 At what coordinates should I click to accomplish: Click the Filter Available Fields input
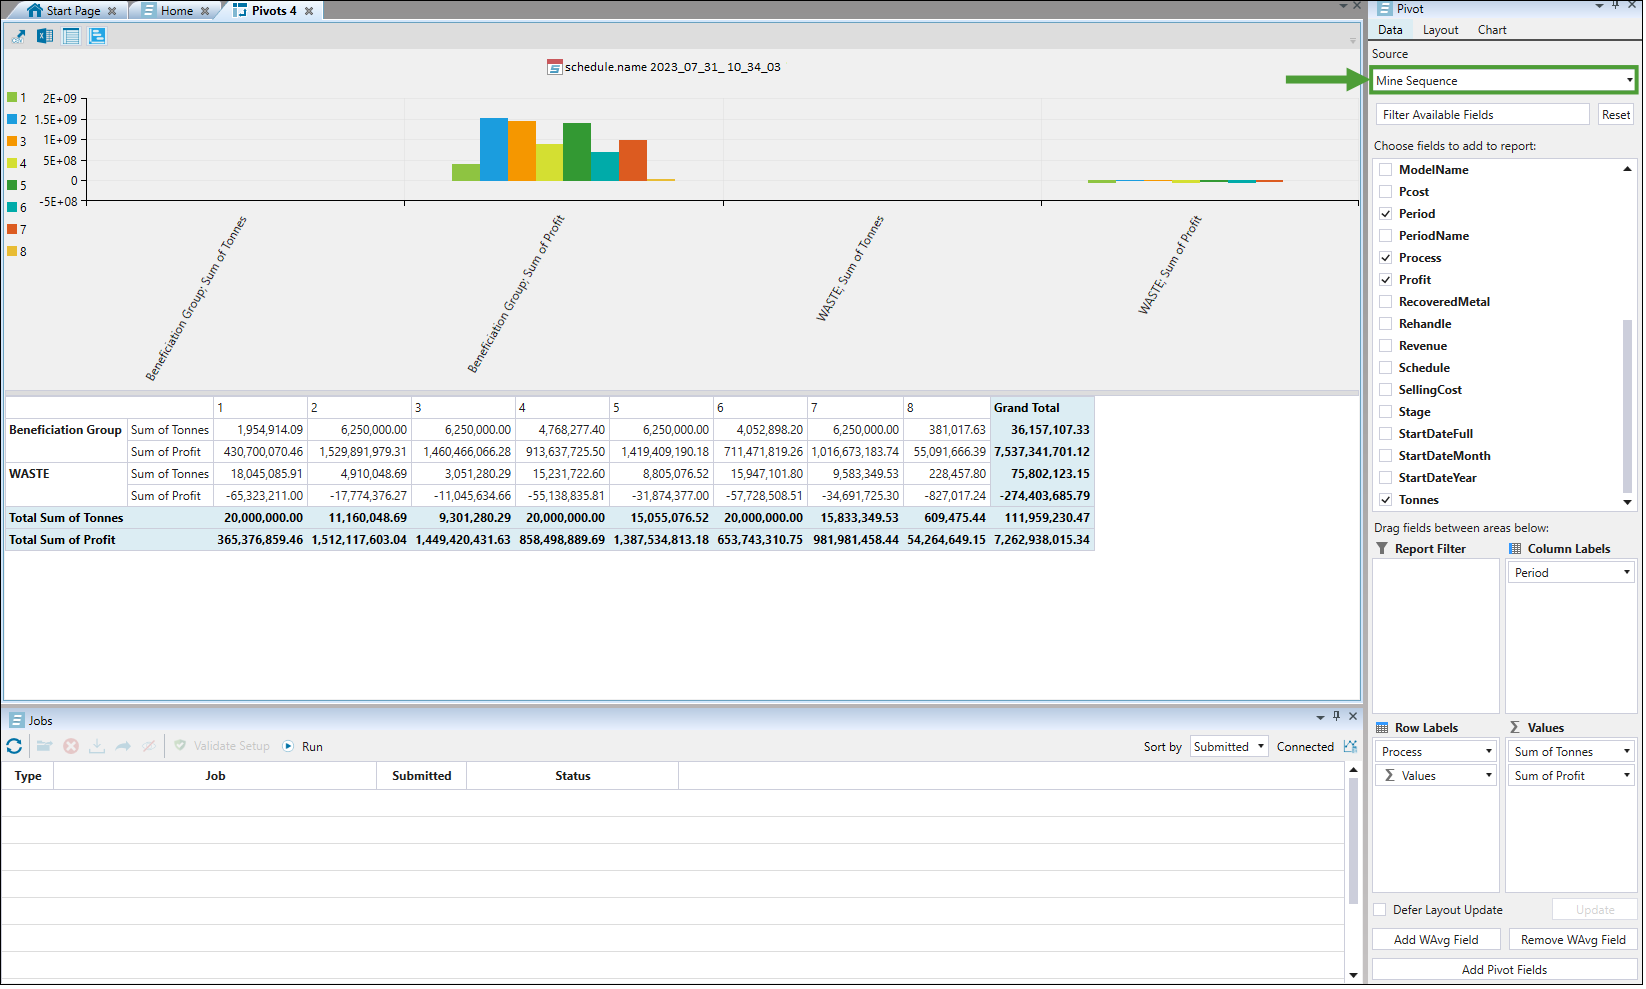[x=1484, y=115]
